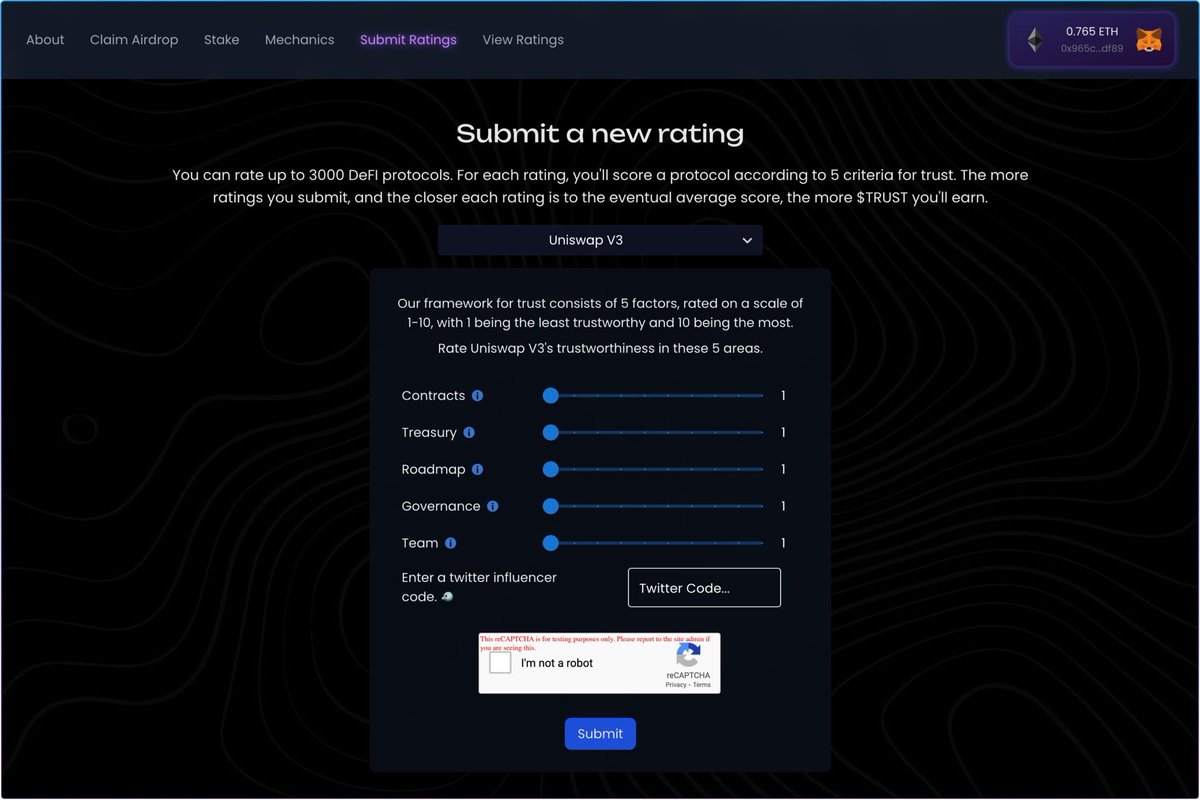Adjust the Contracts rating slider
The image size is (1200, 800).
coord(550,395)
